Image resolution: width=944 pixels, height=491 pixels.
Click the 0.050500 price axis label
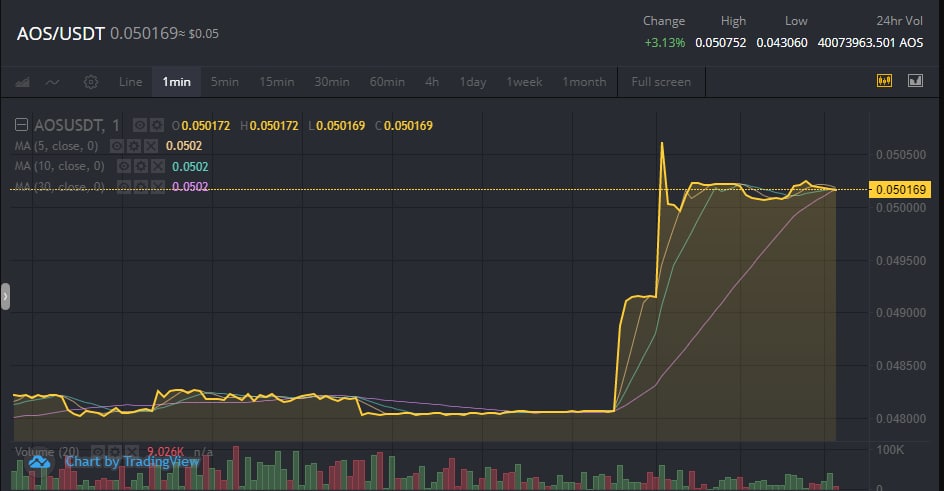coord(901,155)
